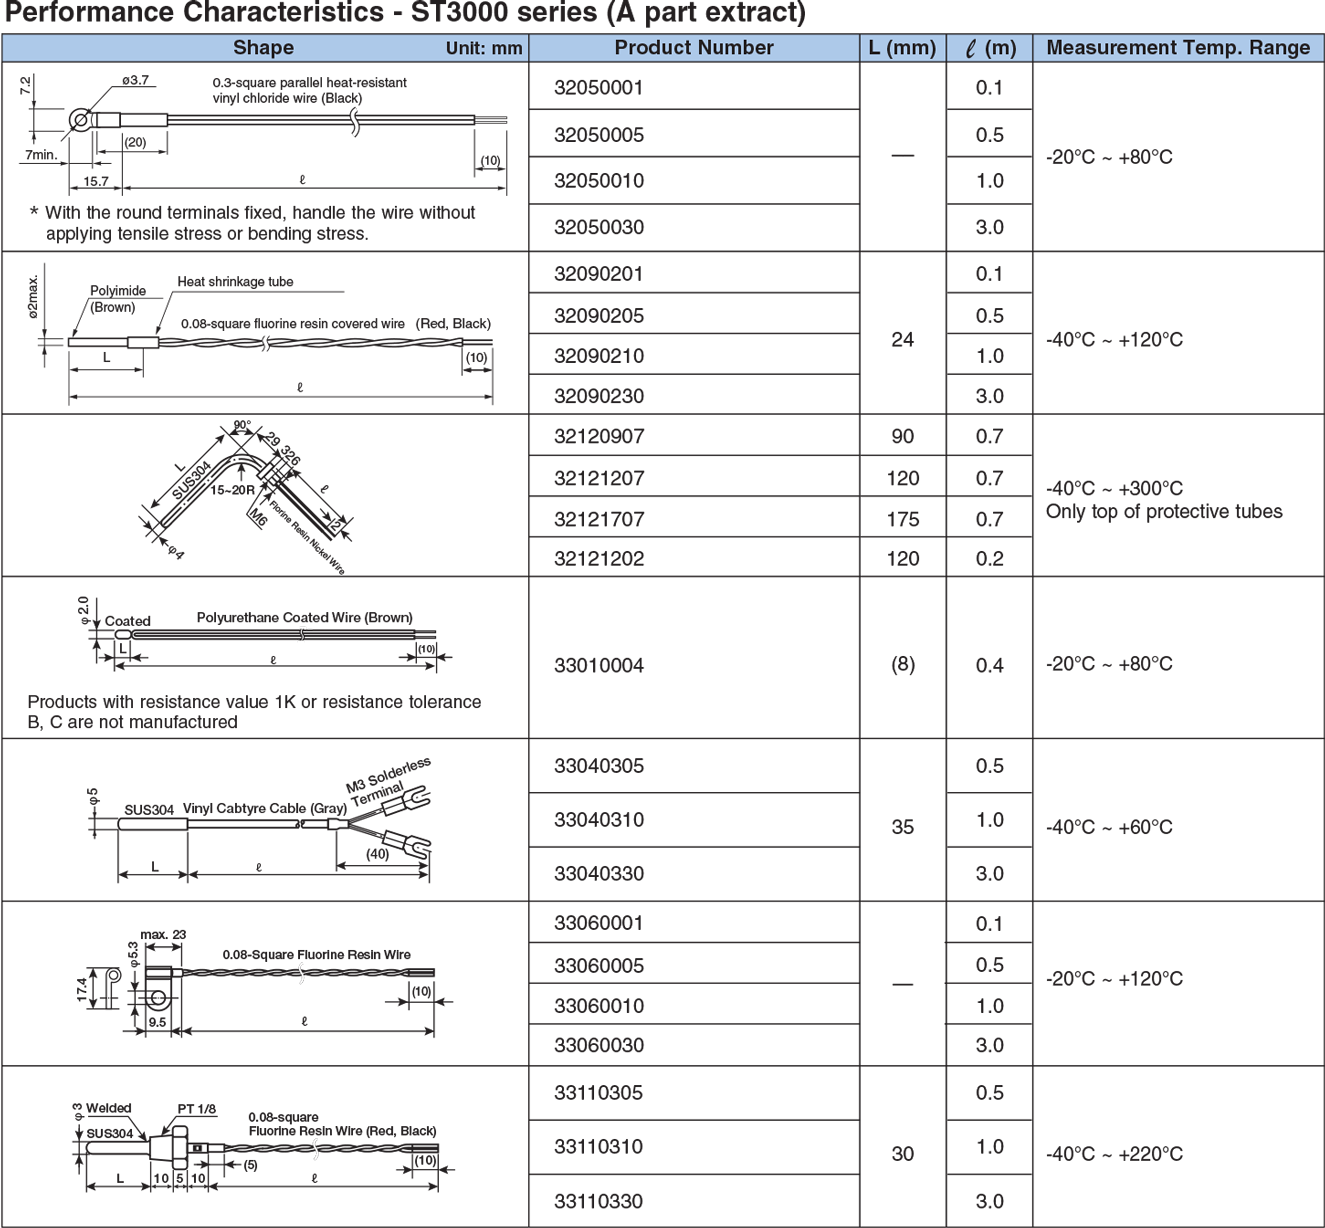Click product number 33010004
Screen dimensions: 1325x1228
[599, 666]
